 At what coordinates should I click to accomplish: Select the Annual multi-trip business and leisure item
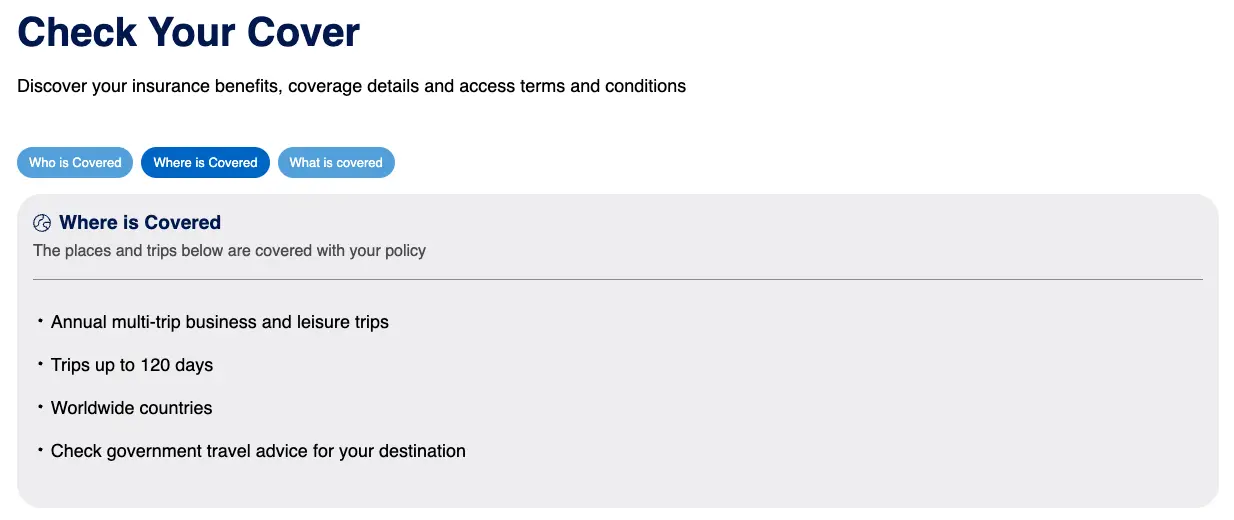(x=220, y=322)
